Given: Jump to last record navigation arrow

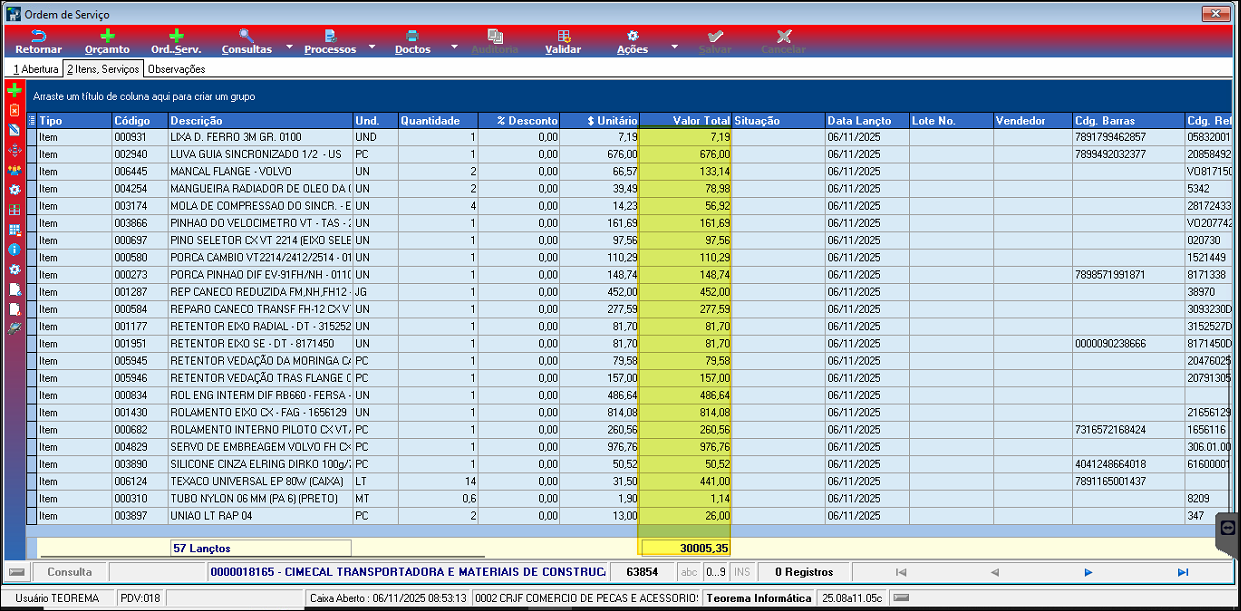Looking at the screenshot, I should [1183, 572].
